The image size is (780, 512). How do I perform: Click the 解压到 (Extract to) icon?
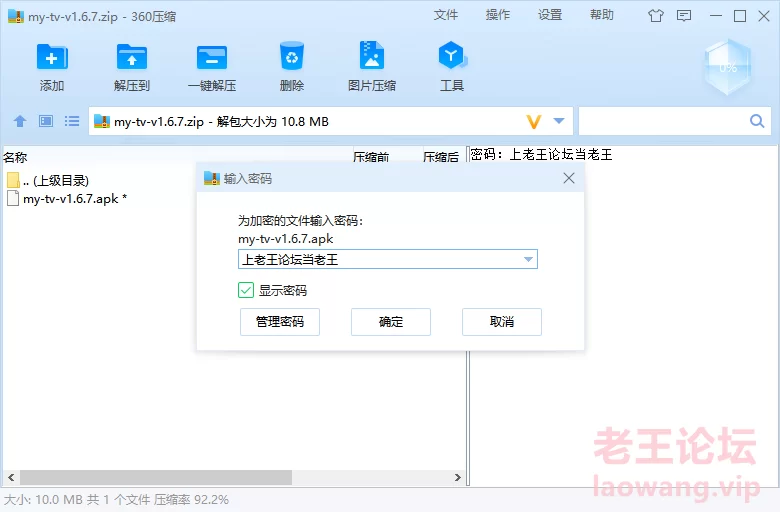132,58
